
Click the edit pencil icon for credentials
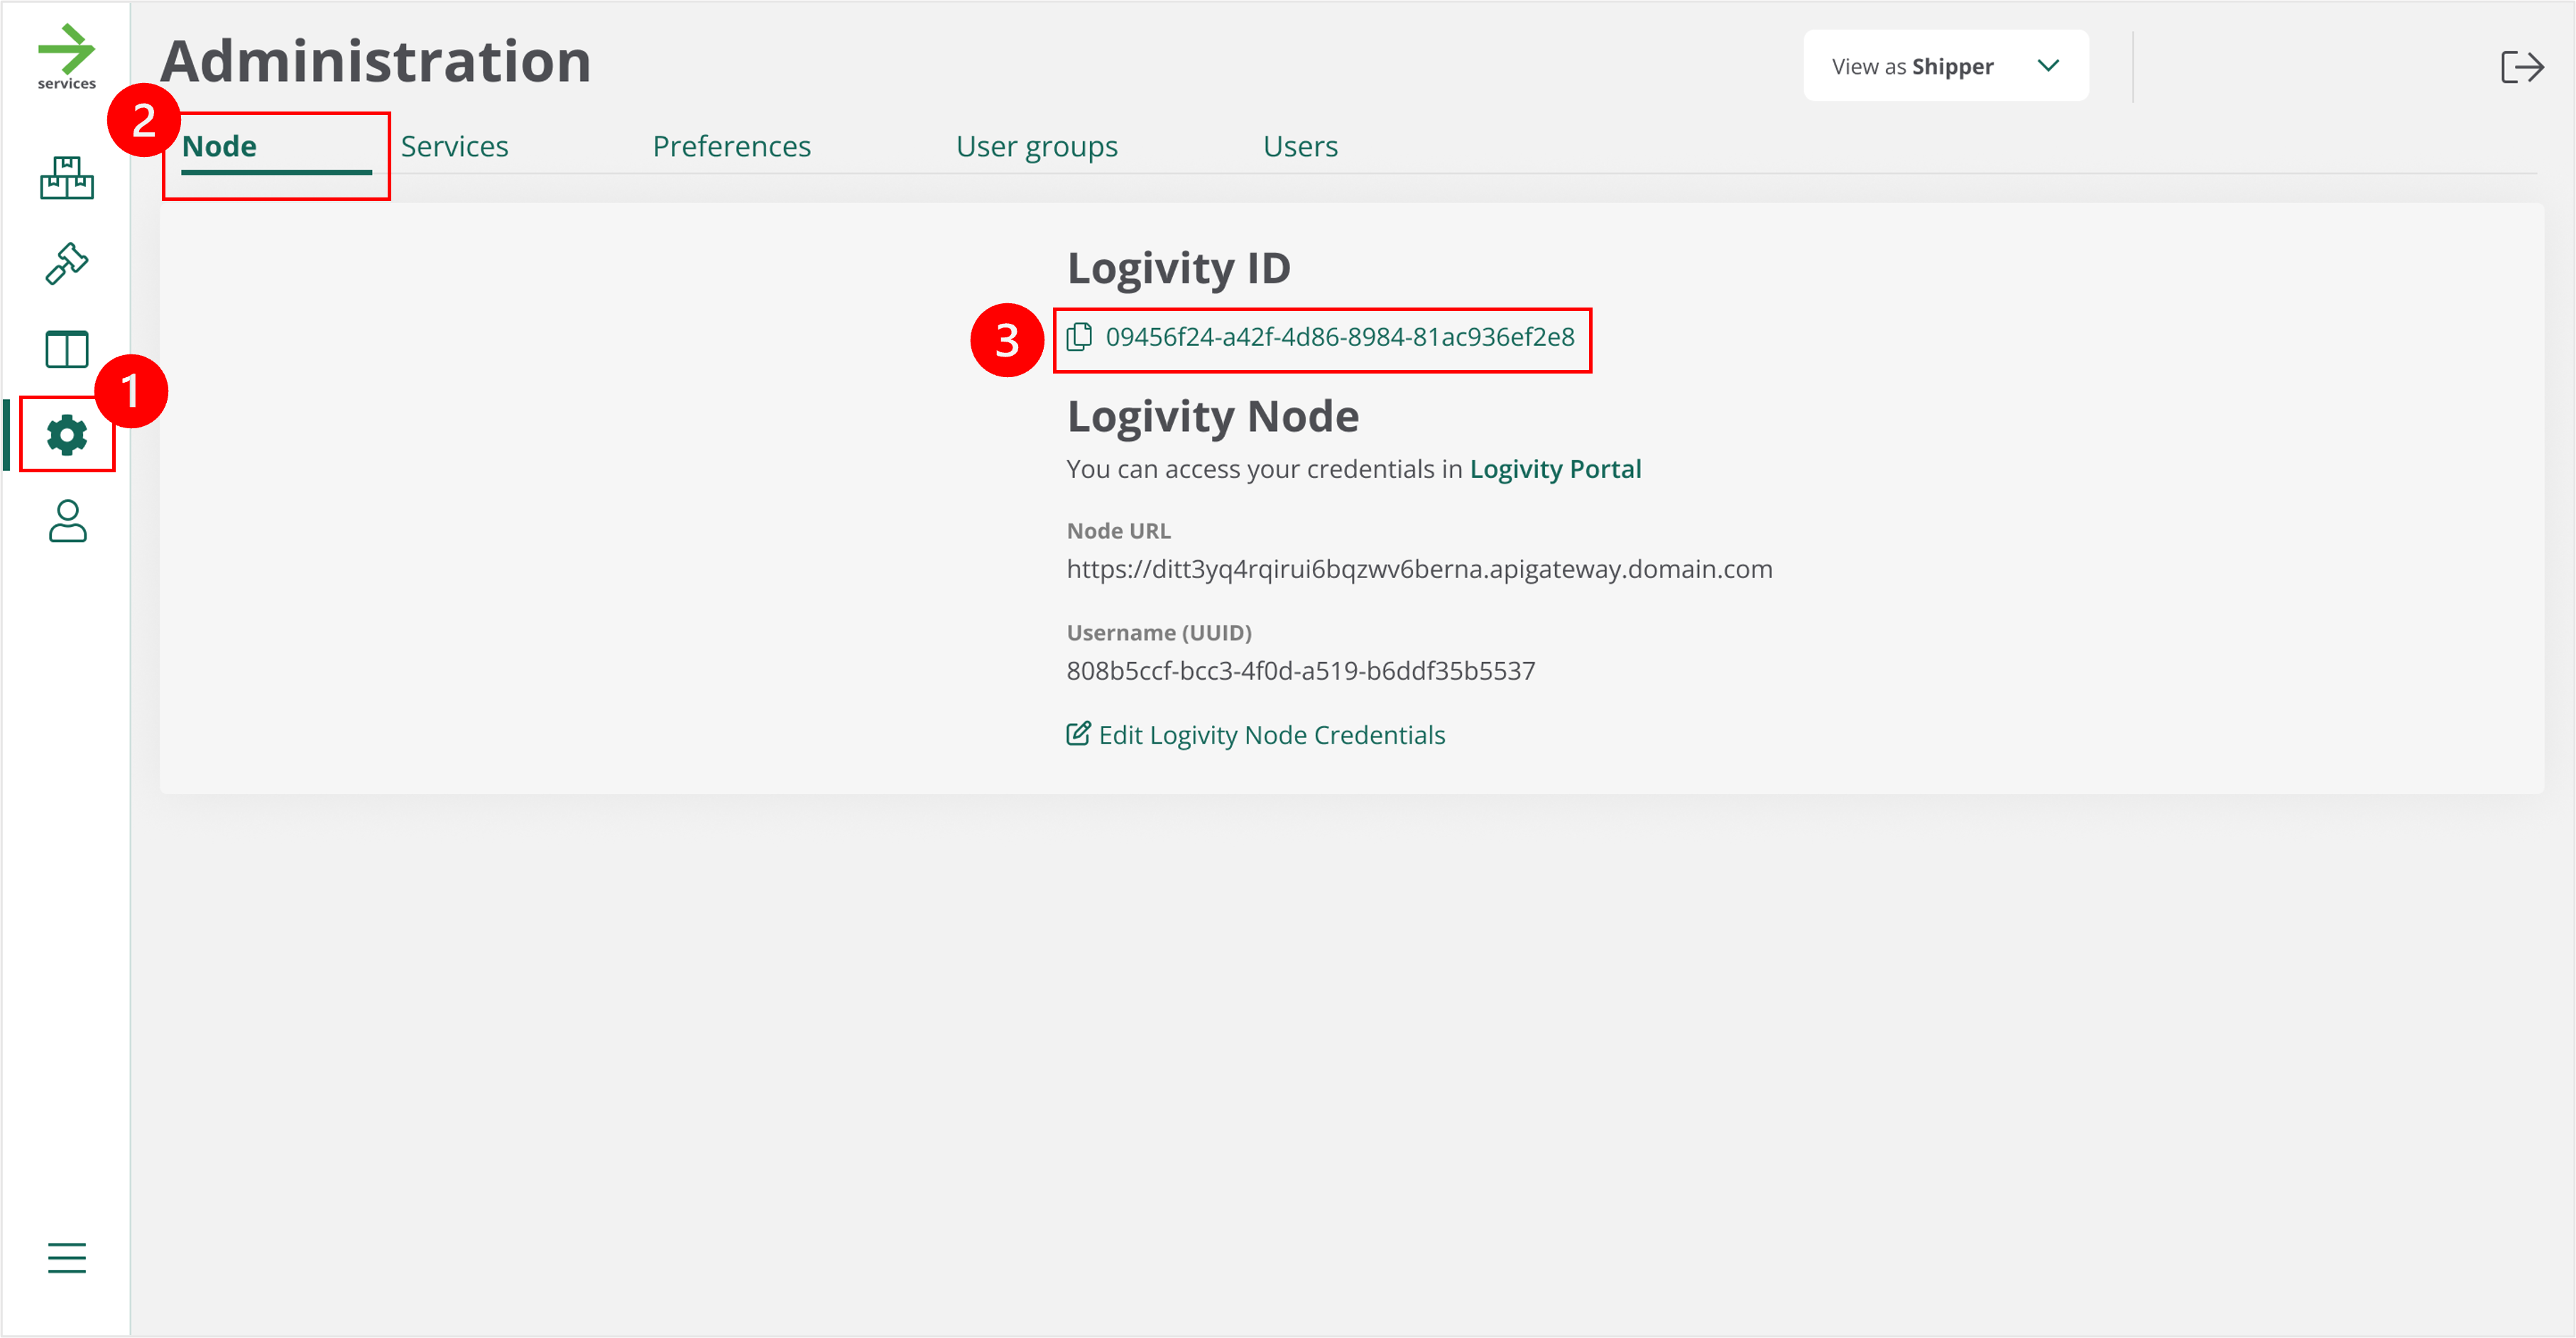tap(1078, 734)
